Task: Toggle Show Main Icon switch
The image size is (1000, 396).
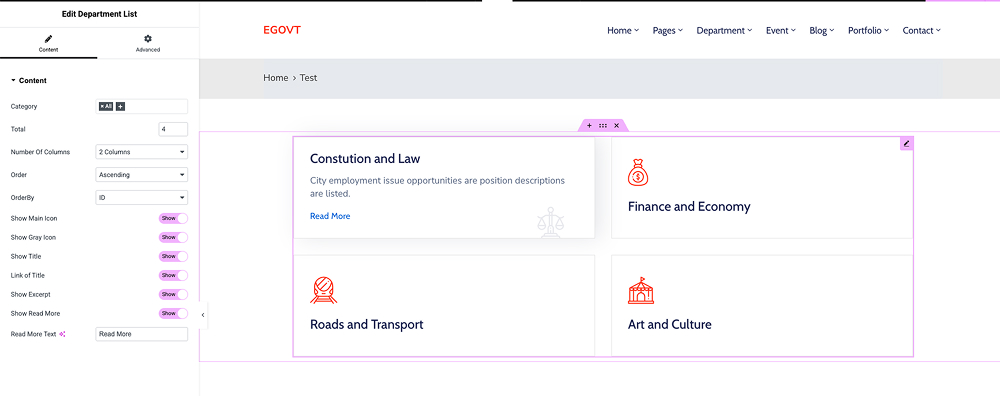Action: pyautogui.click(x=173, y=219)
